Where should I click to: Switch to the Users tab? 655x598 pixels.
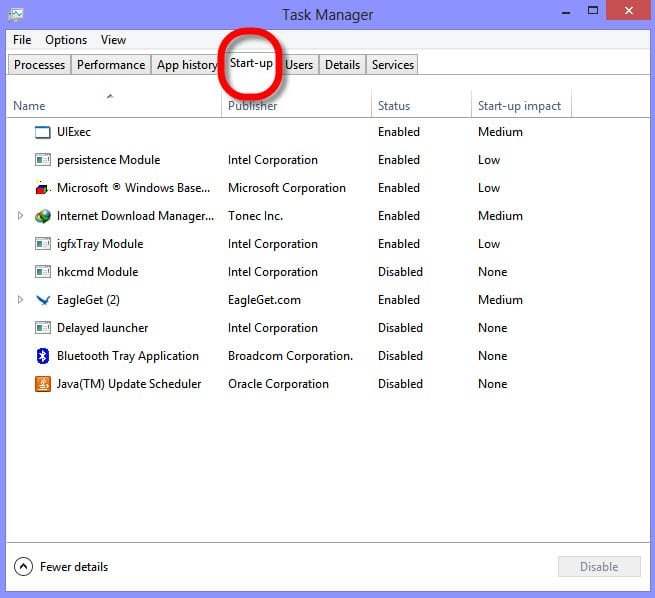coord(299,65)
